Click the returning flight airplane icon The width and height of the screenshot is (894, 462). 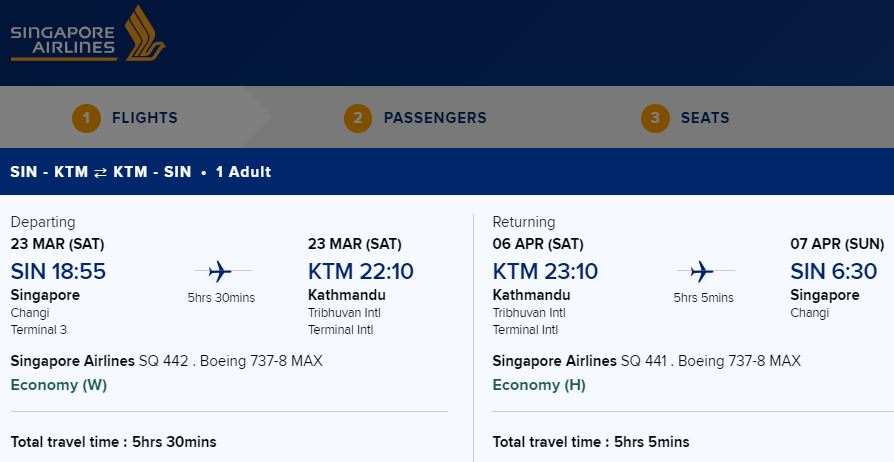click(702, 271)
